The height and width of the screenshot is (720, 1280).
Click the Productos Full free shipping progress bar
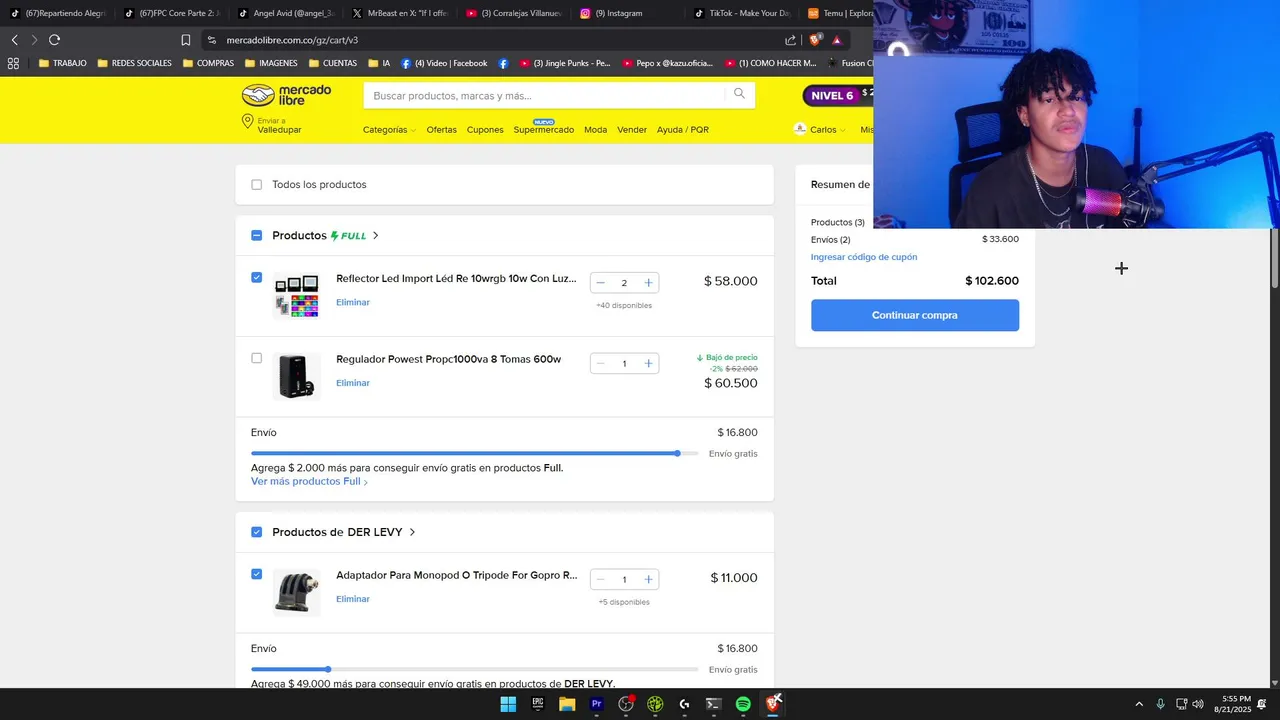[x=475, y=454]
